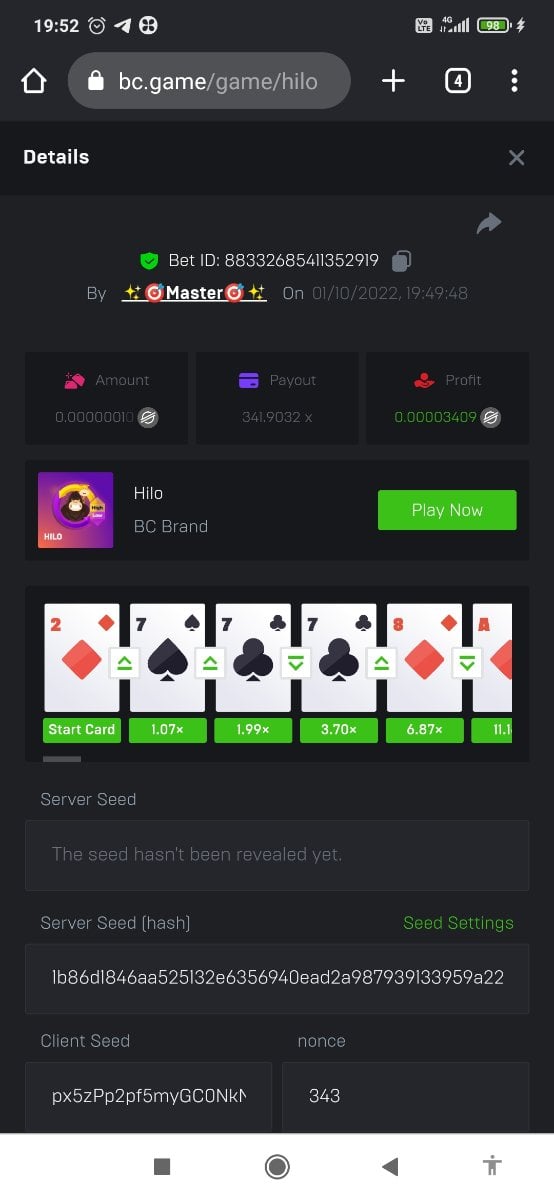Tap the green verified shield icon
Screen dimensions: 554x1200
149,261
